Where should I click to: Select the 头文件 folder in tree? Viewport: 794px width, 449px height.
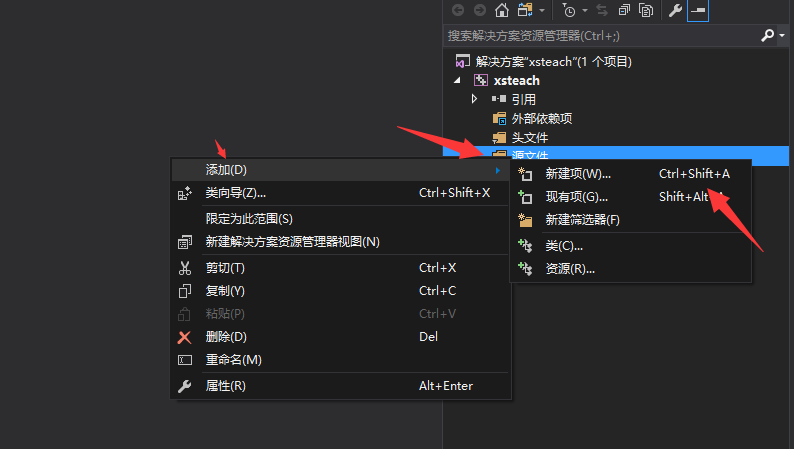[x=529, y=137]
